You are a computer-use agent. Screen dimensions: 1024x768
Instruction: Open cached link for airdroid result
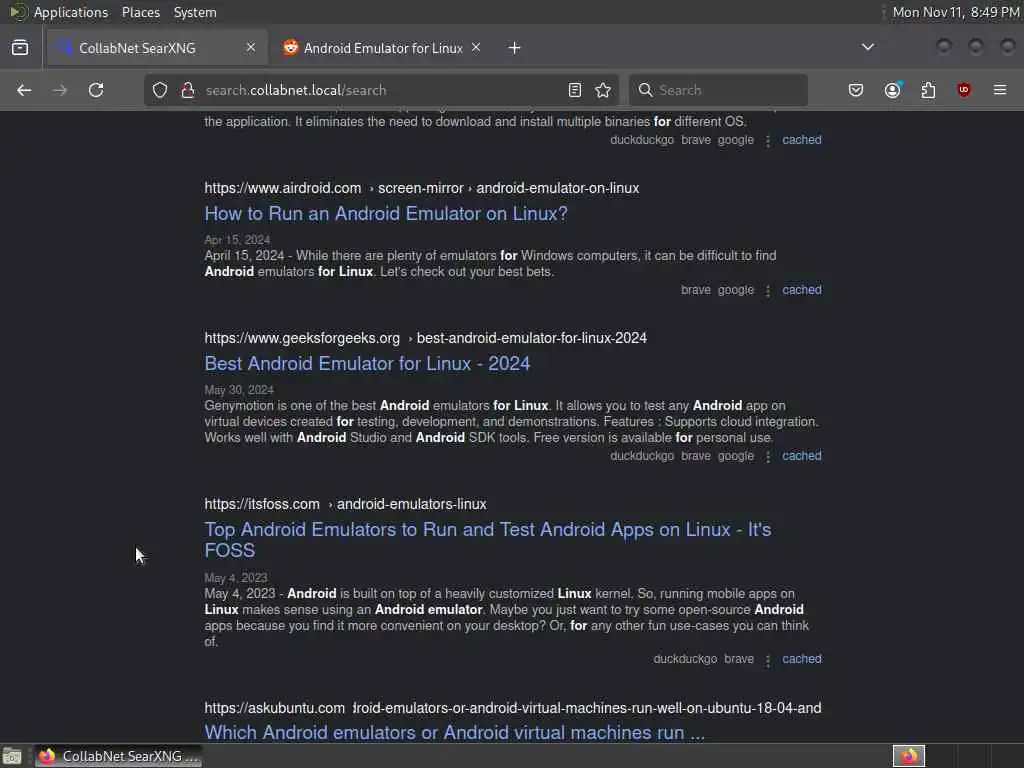801,290
